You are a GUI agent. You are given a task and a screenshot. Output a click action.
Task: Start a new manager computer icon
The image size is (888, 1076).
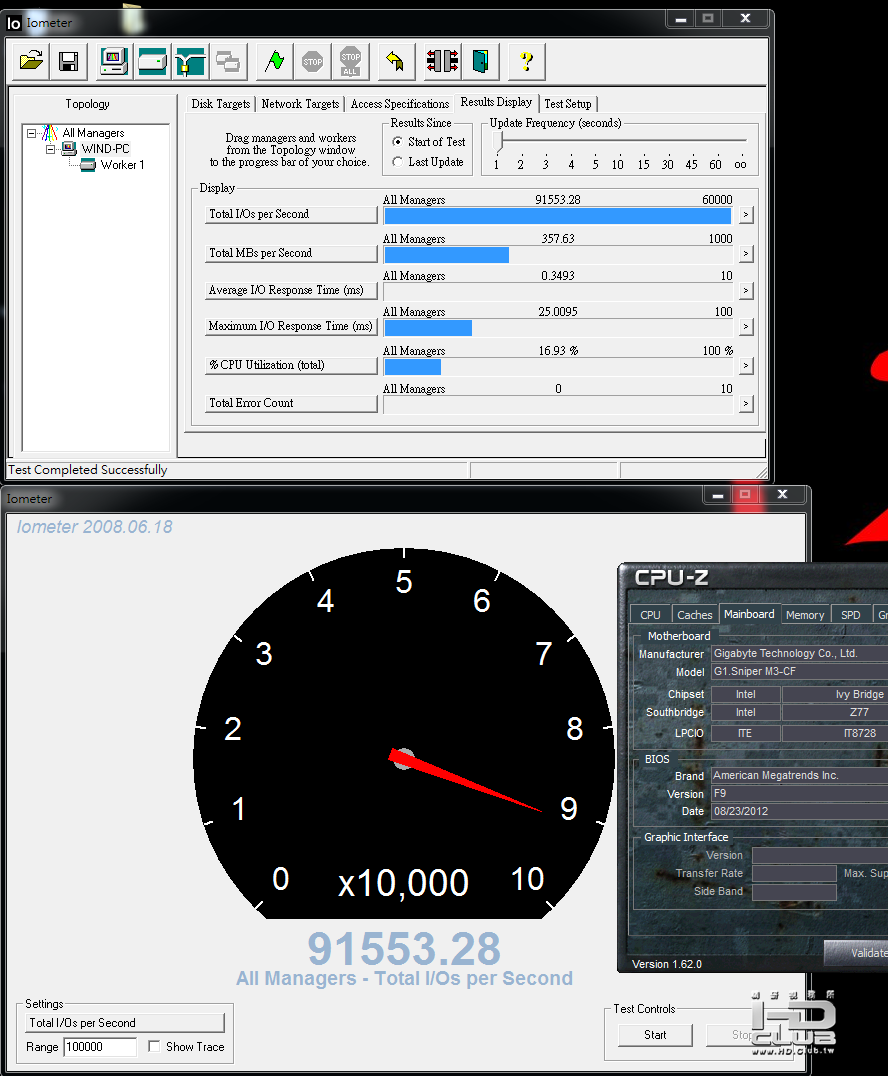(114, 62)
